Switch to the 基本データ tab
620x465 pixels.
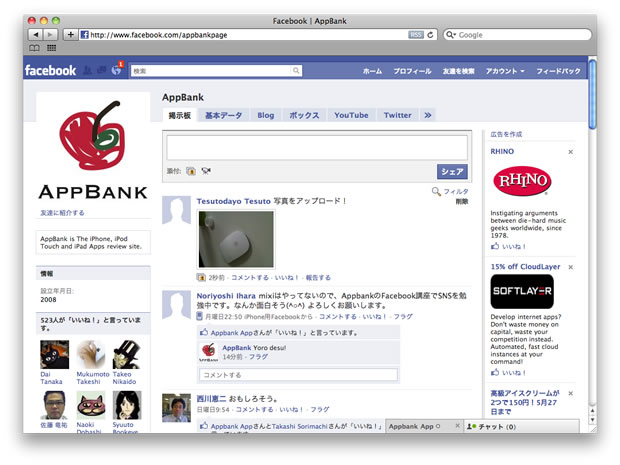pyautogui.click(x=223, y=115)
